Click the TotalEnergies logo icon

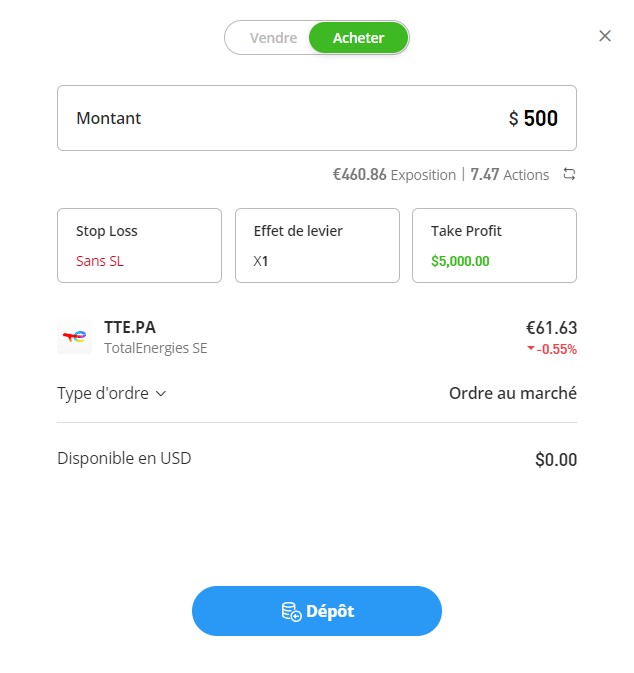(75, 337)
